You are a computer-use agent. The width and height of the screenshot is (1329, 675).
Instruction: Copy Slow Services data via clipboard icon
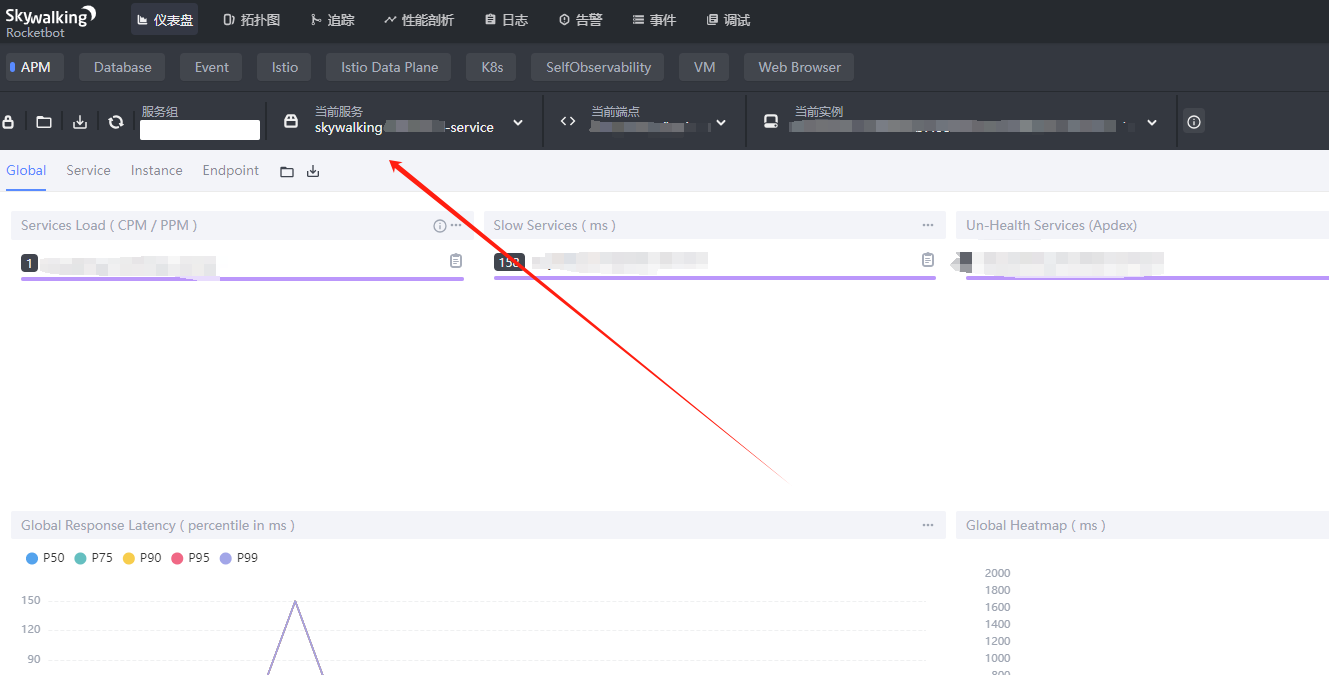click(x=927, y=259)
